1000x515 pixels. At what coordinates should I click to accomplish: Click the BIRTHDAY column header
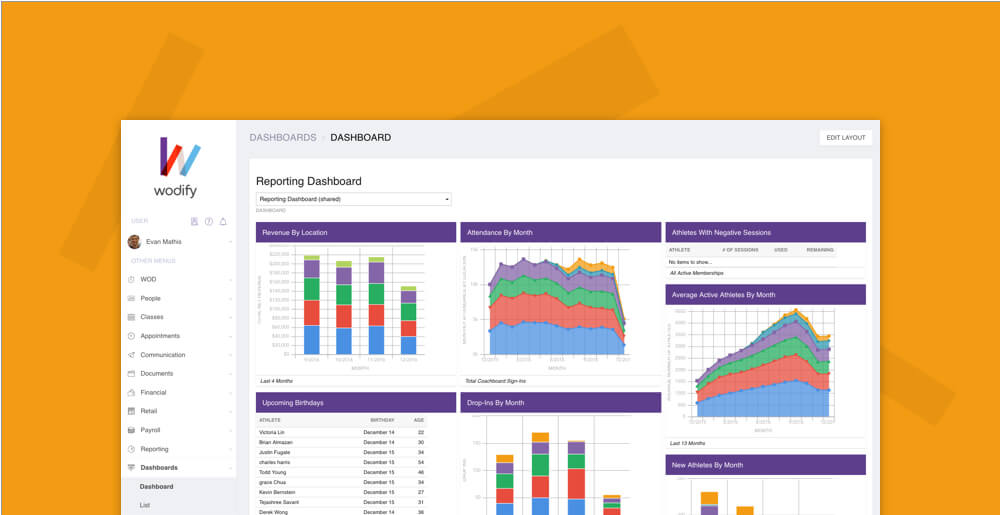coord(383,420)
